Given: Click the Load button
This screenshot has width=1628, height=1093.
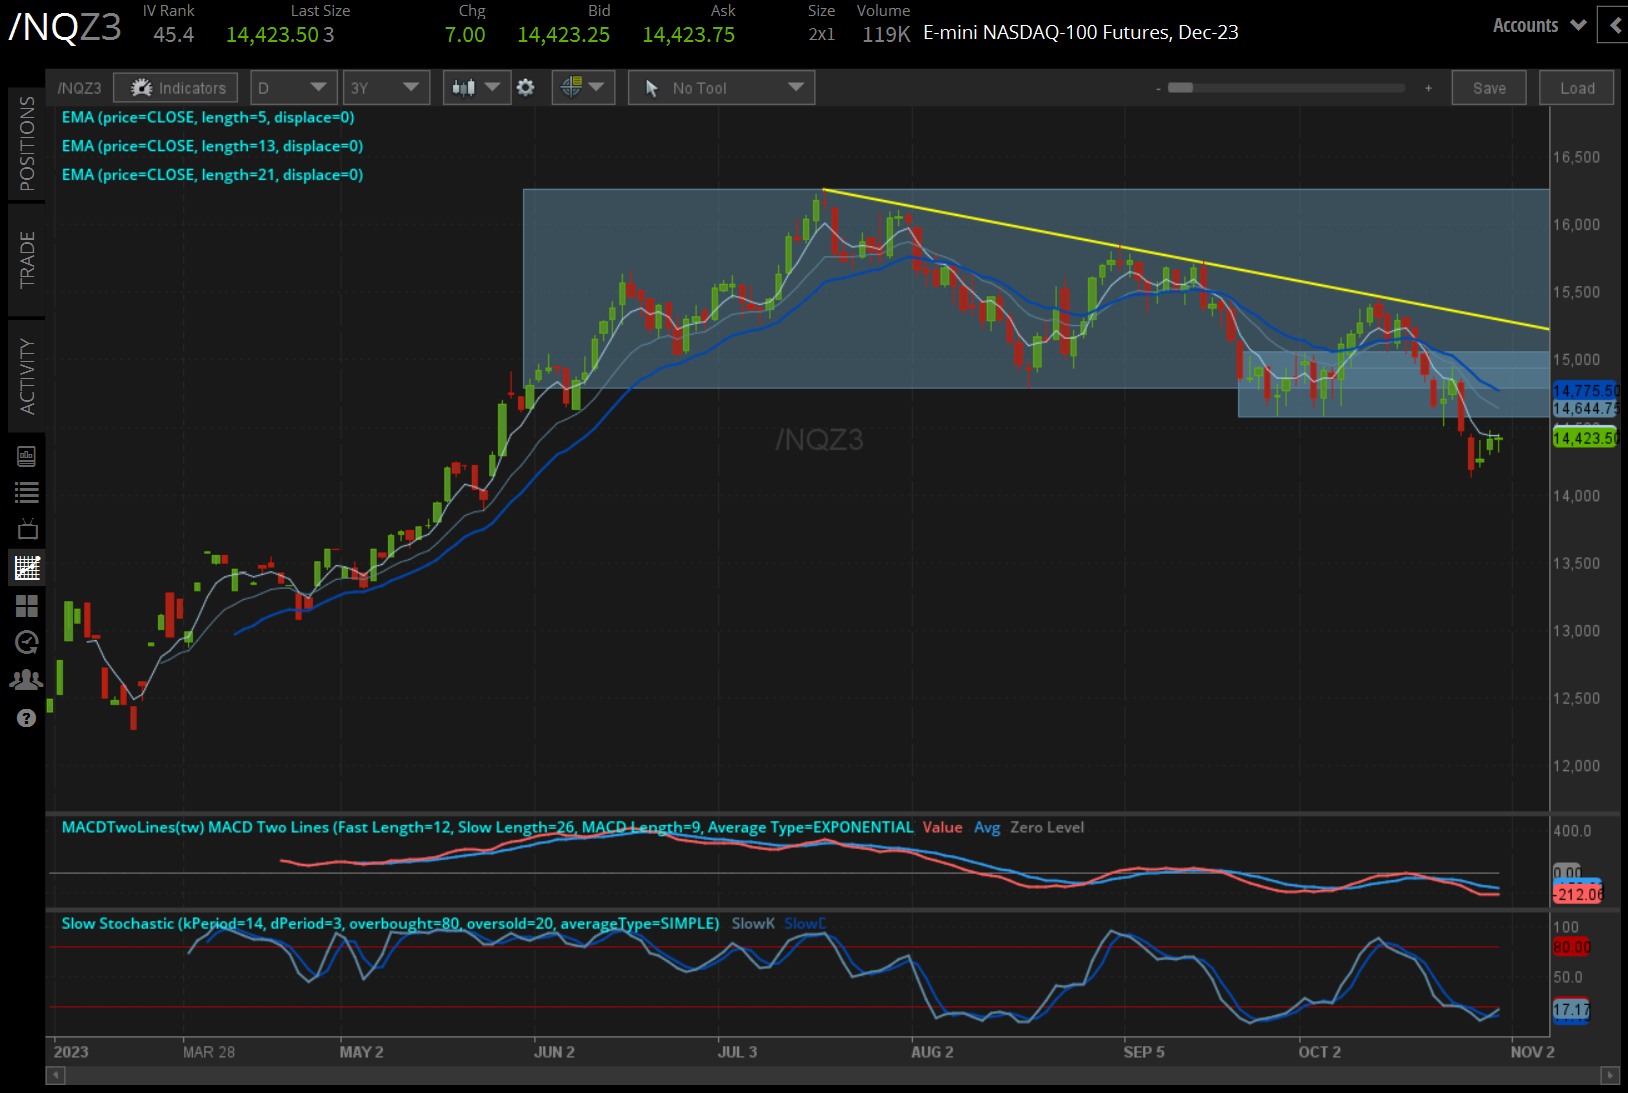Looking at the screenshot, I should click(x=1576, y=87).
